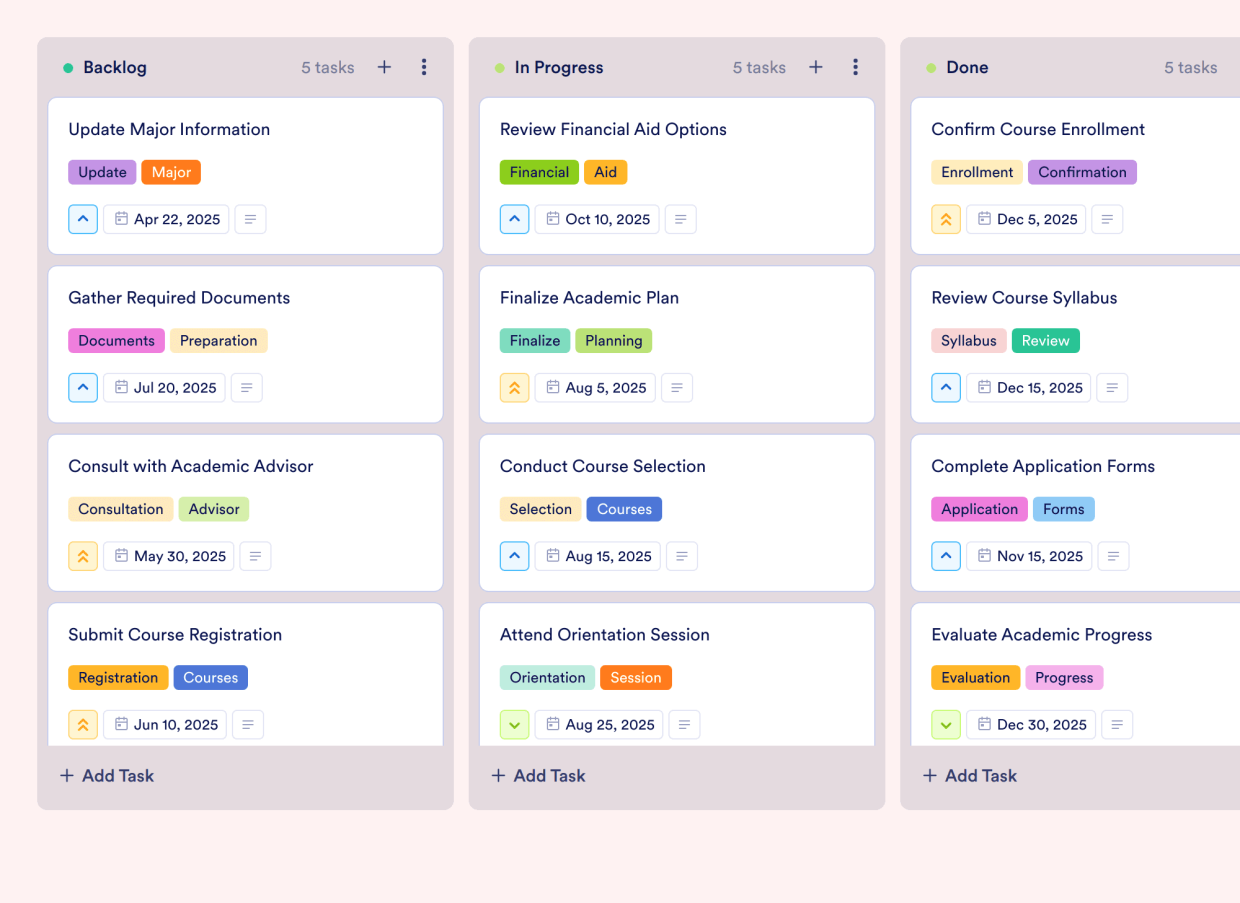Screen dimensions: 1240x903
Task: Click the description icon on Gather Required Documents
Action: click(246, 387)
